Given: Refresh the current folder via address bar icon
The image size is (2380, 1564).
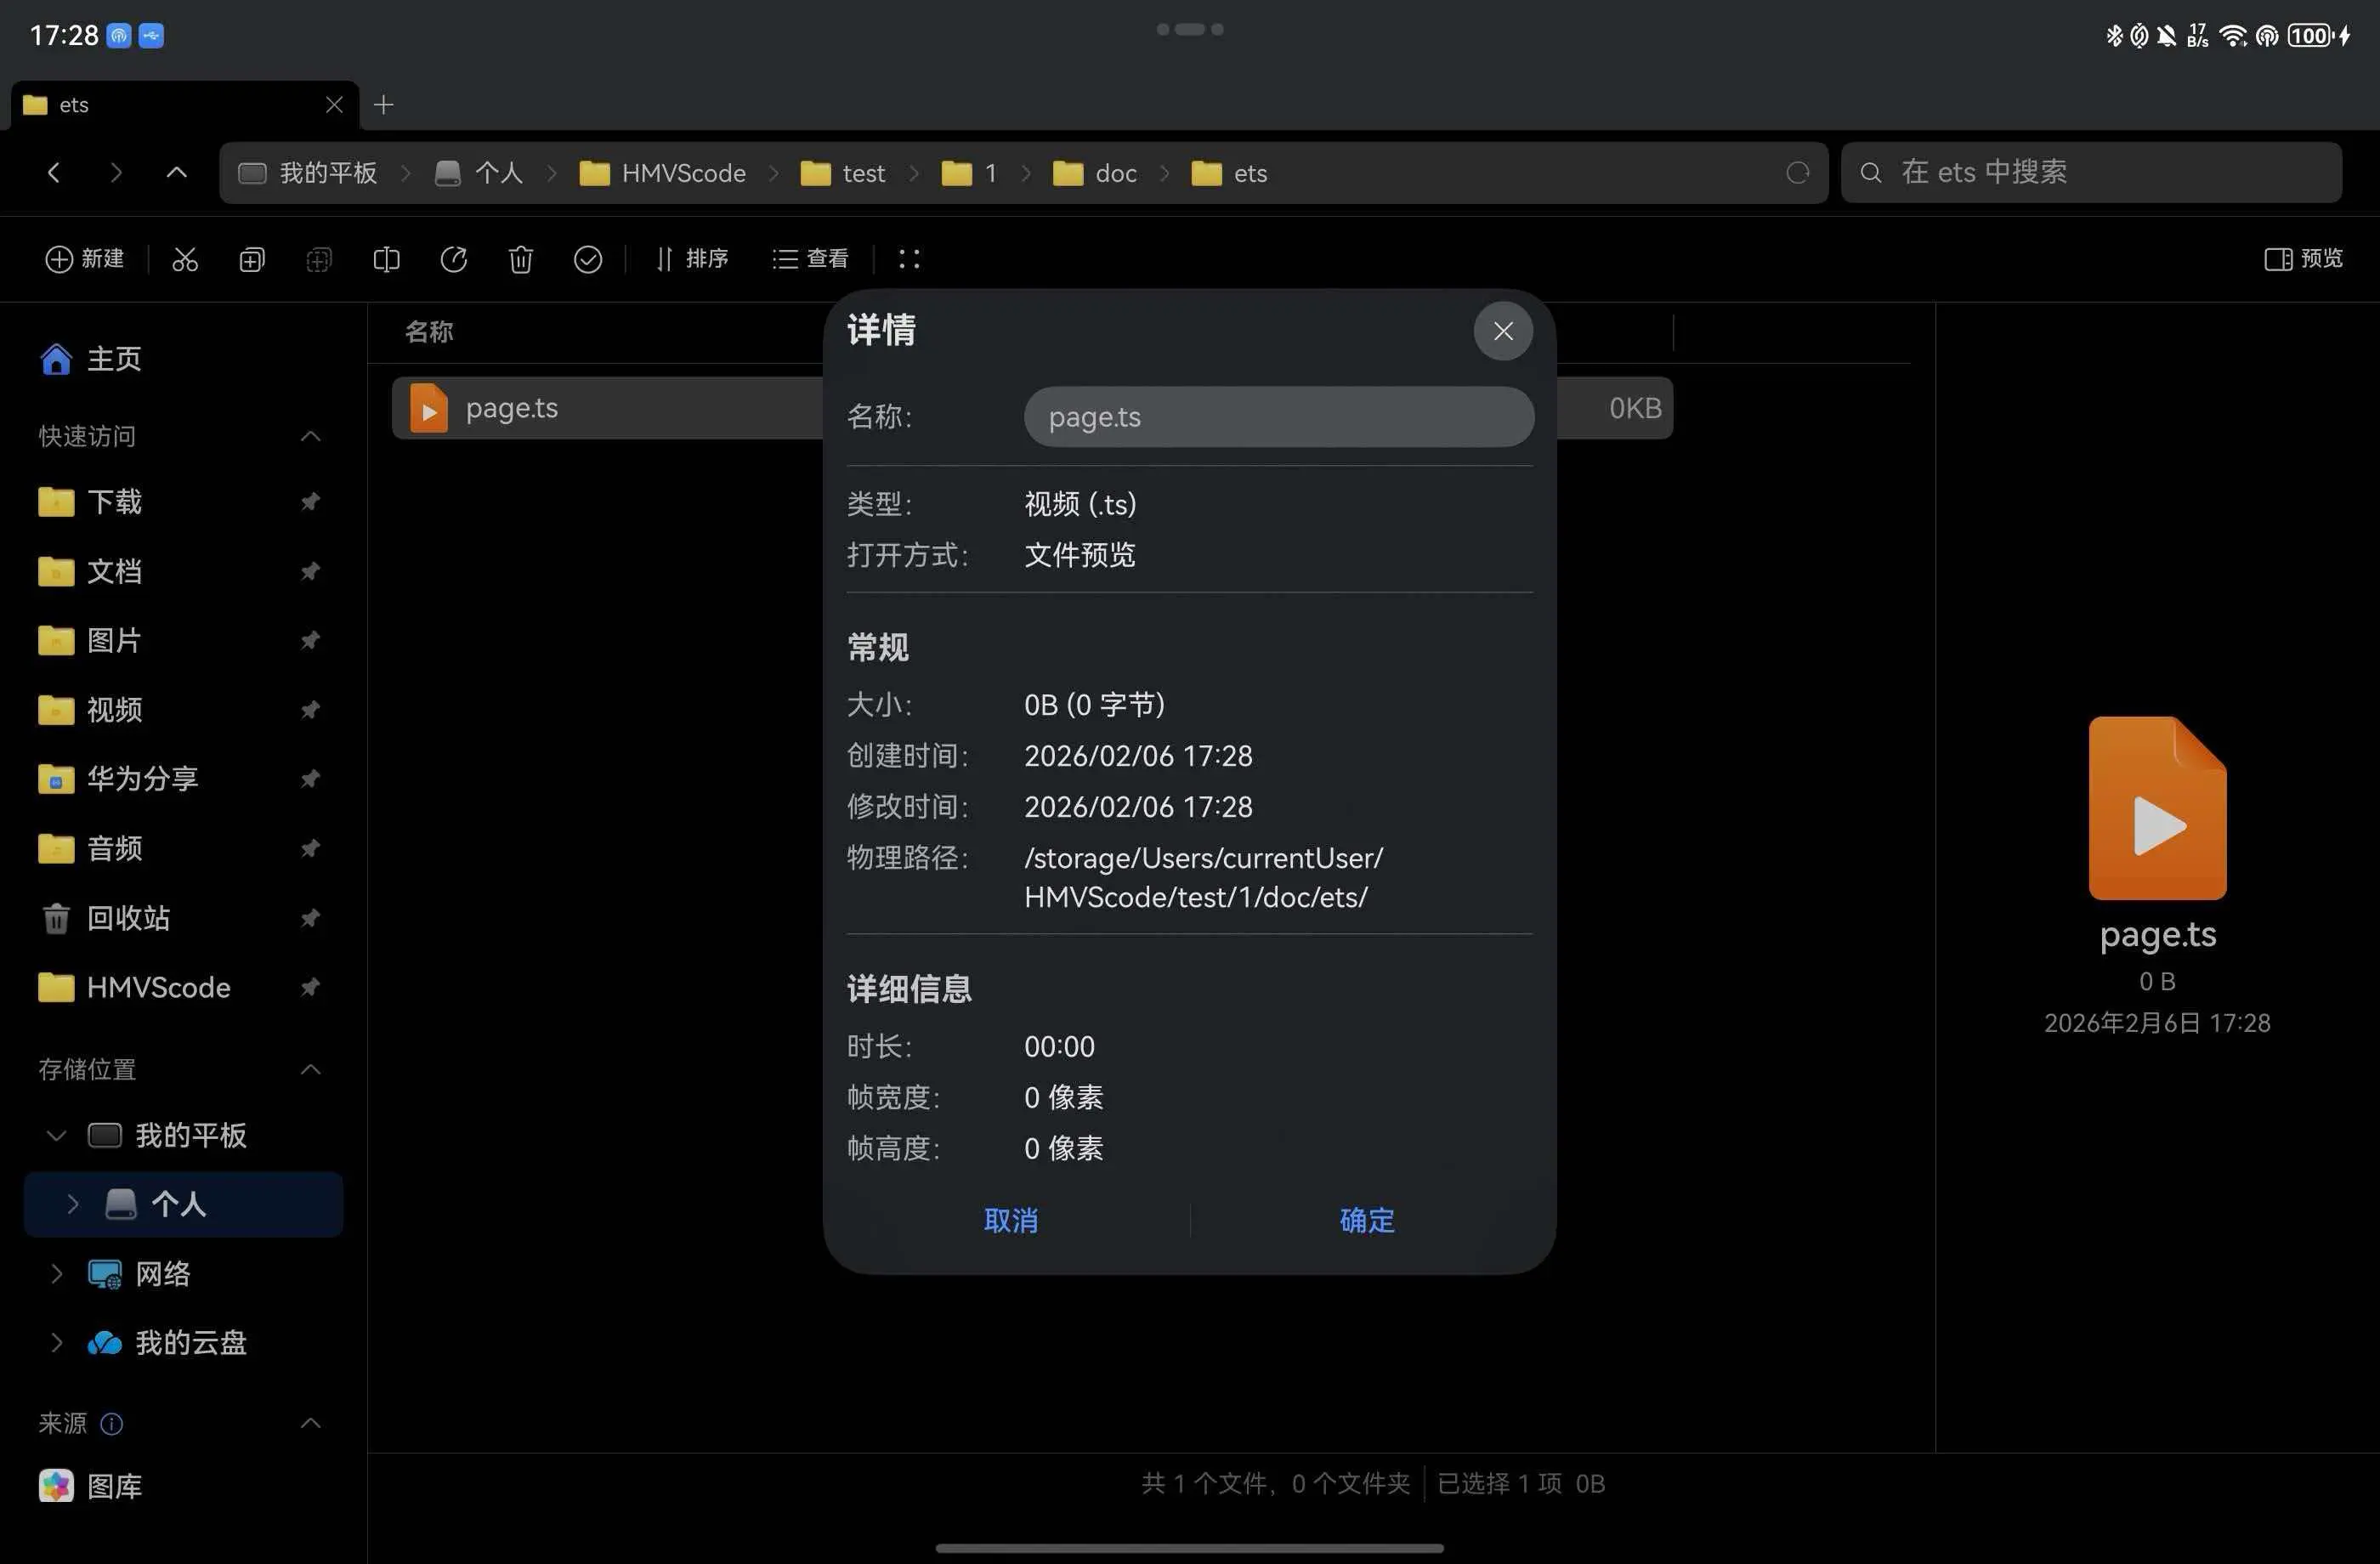Looking at the screenshot, I should [1797, 173].
